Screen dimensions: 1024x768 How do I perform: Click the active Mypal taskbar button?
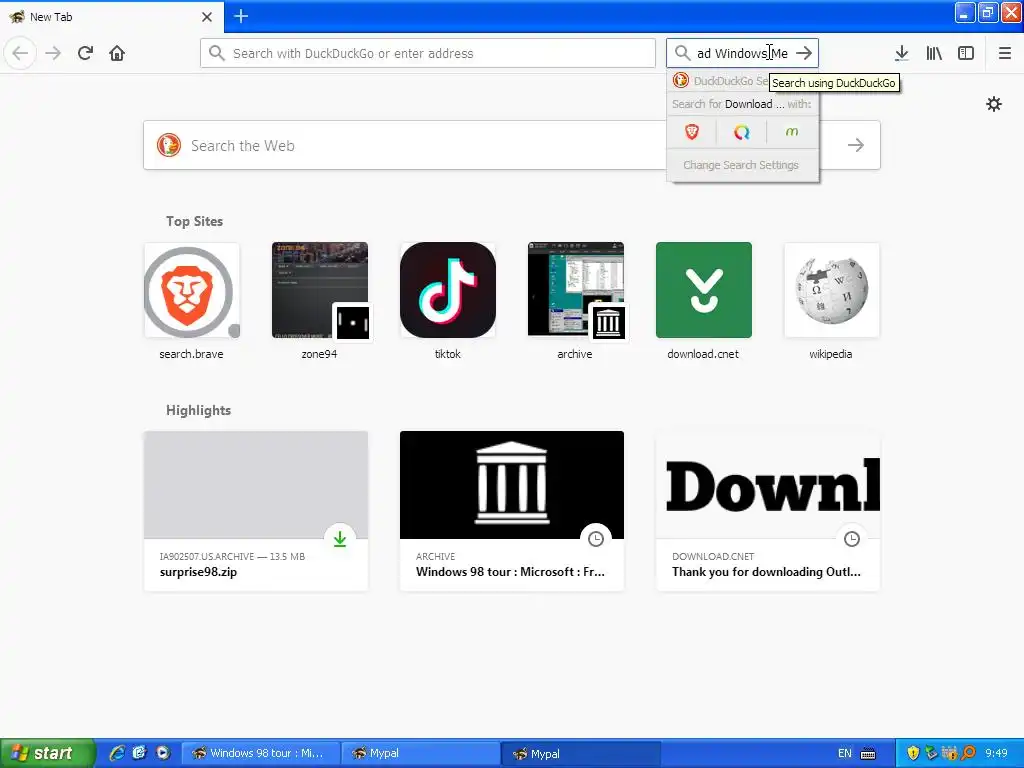coord(581,753)
